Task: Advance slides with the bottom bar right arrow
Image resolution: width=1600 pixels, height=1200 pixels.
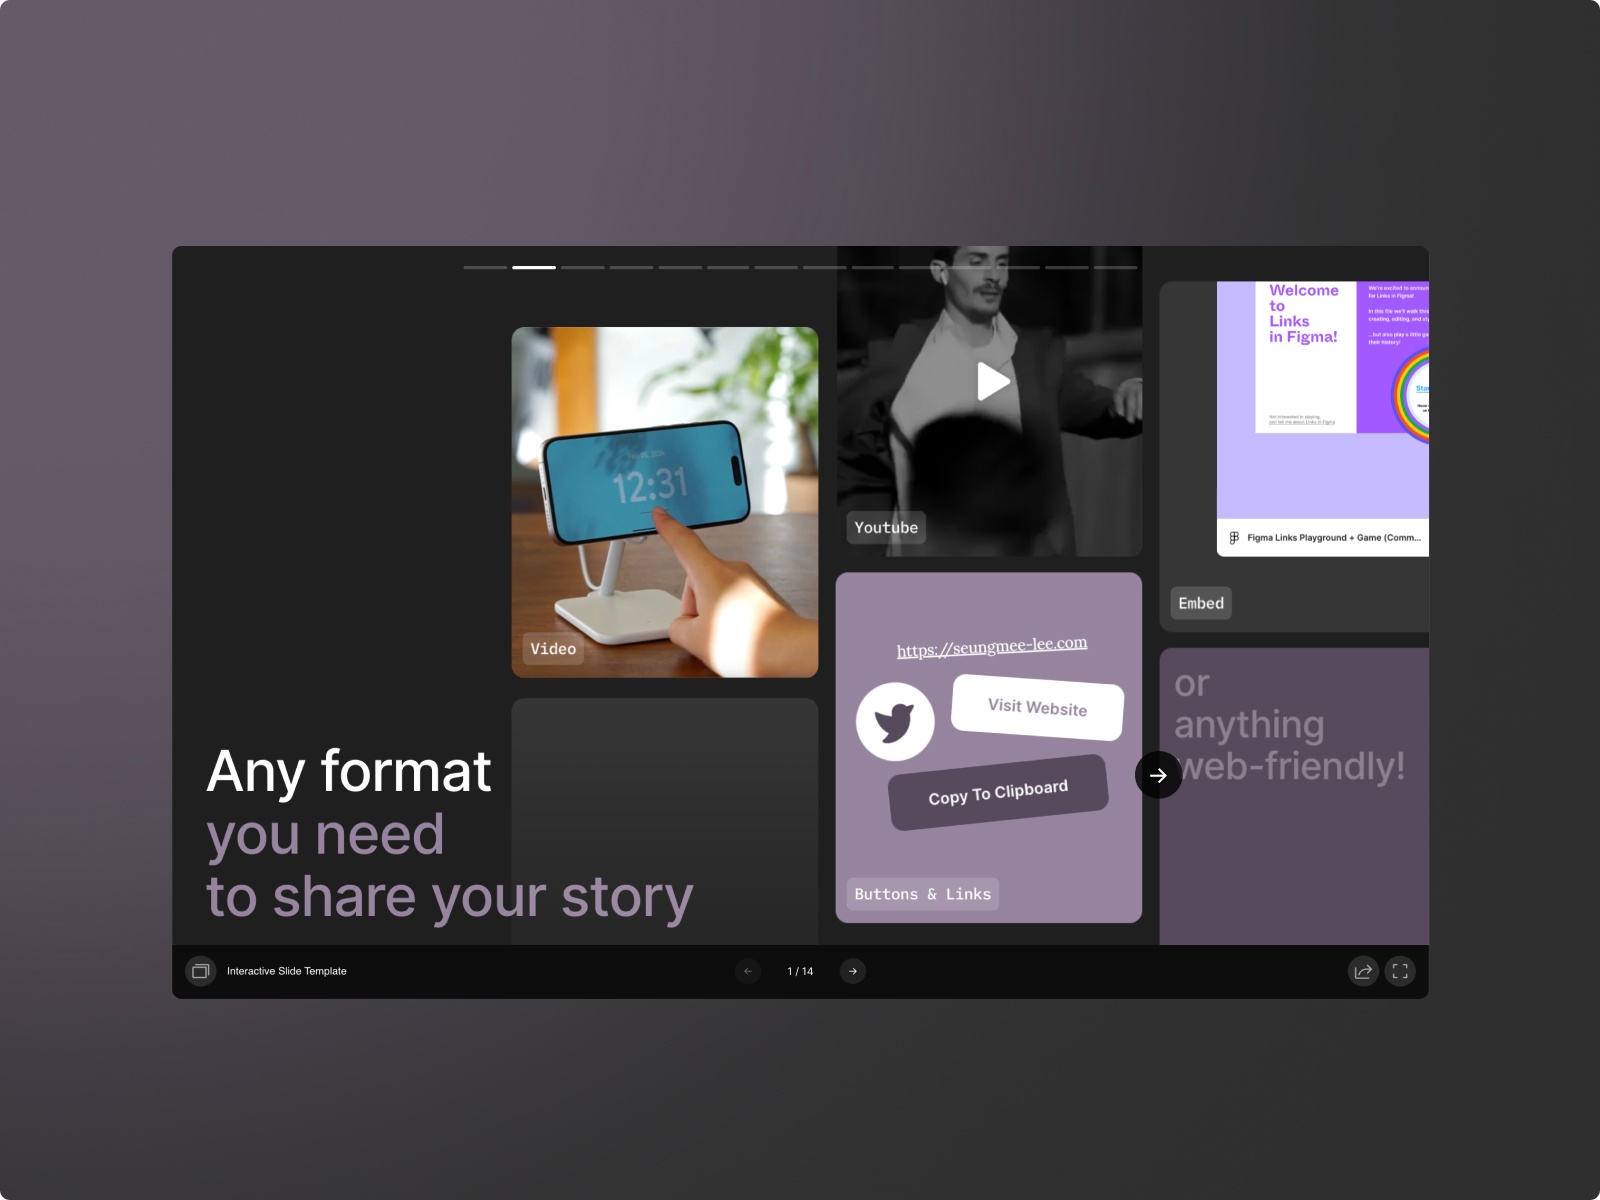Action: pyautogui.click(x=852, y=971)
